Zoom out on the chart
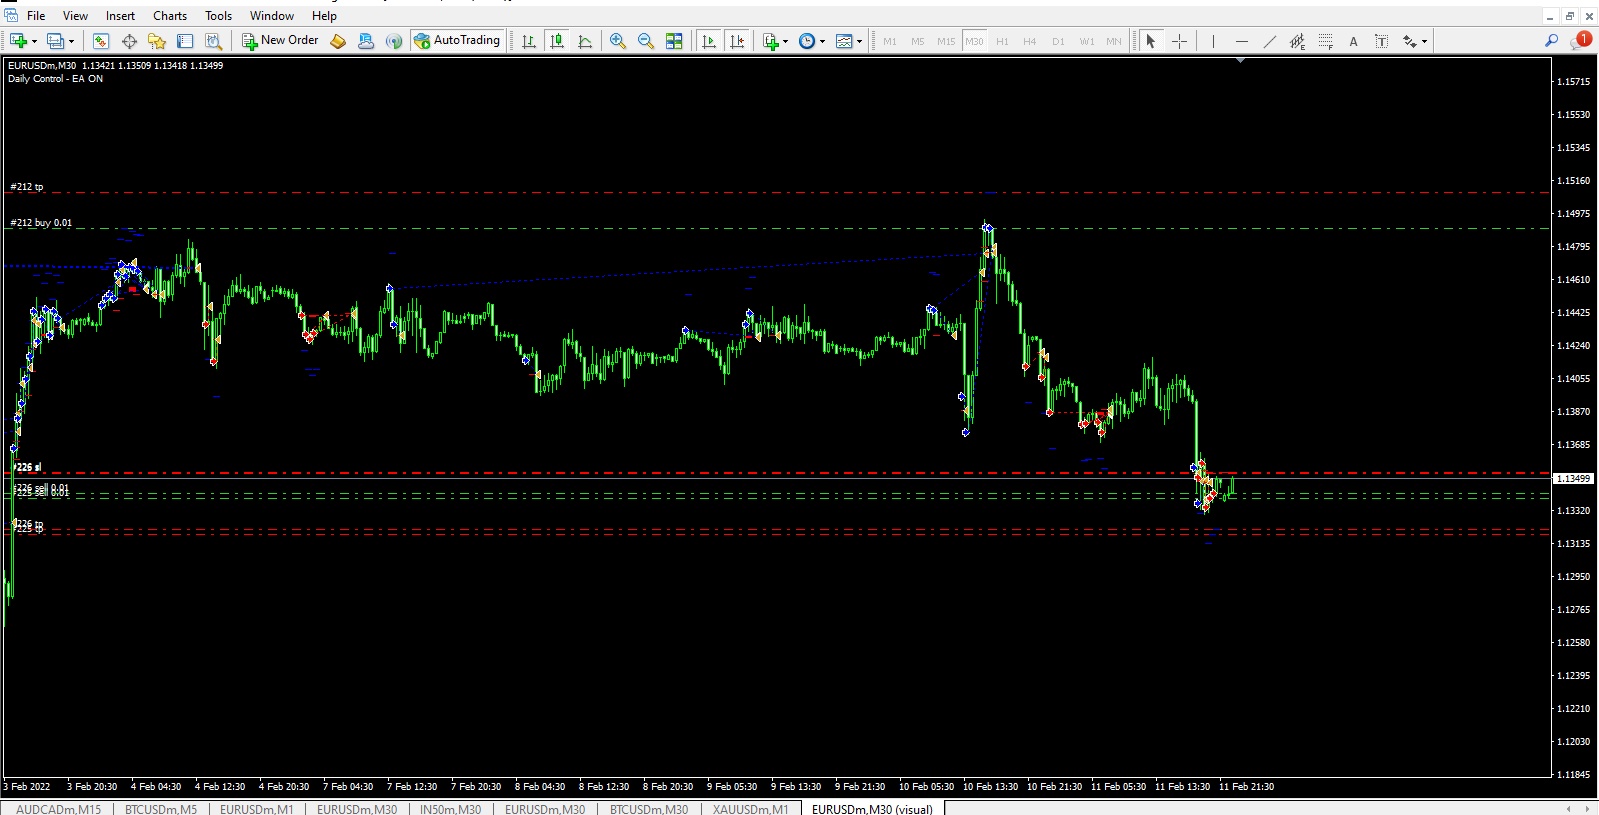Image resolution: width=1599 pixels, height=815 pixels. tap(646, 41)
